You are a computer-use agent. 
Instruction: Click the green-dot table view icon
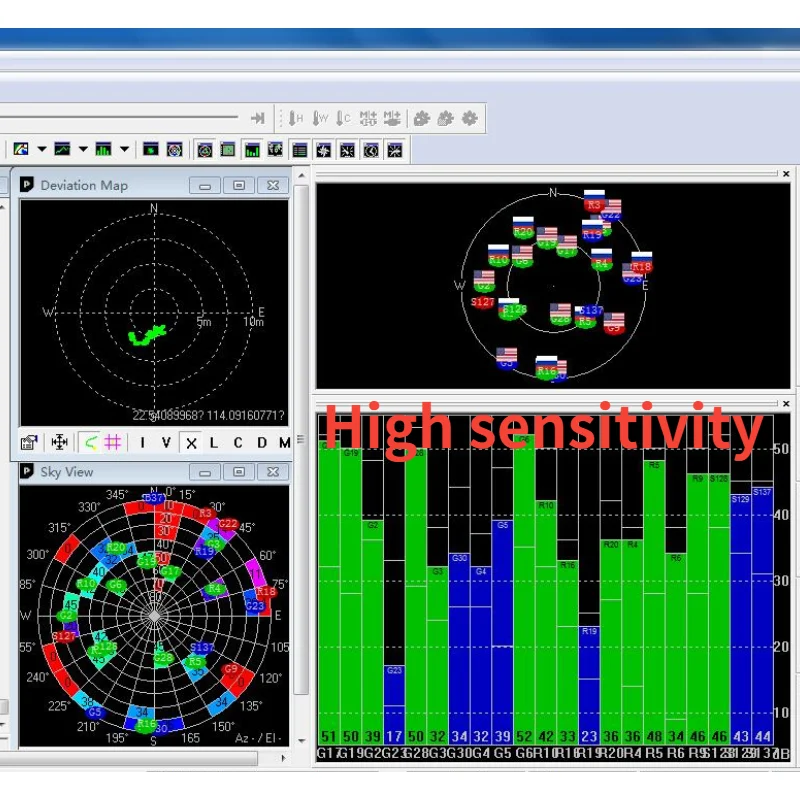coord(151,149)
